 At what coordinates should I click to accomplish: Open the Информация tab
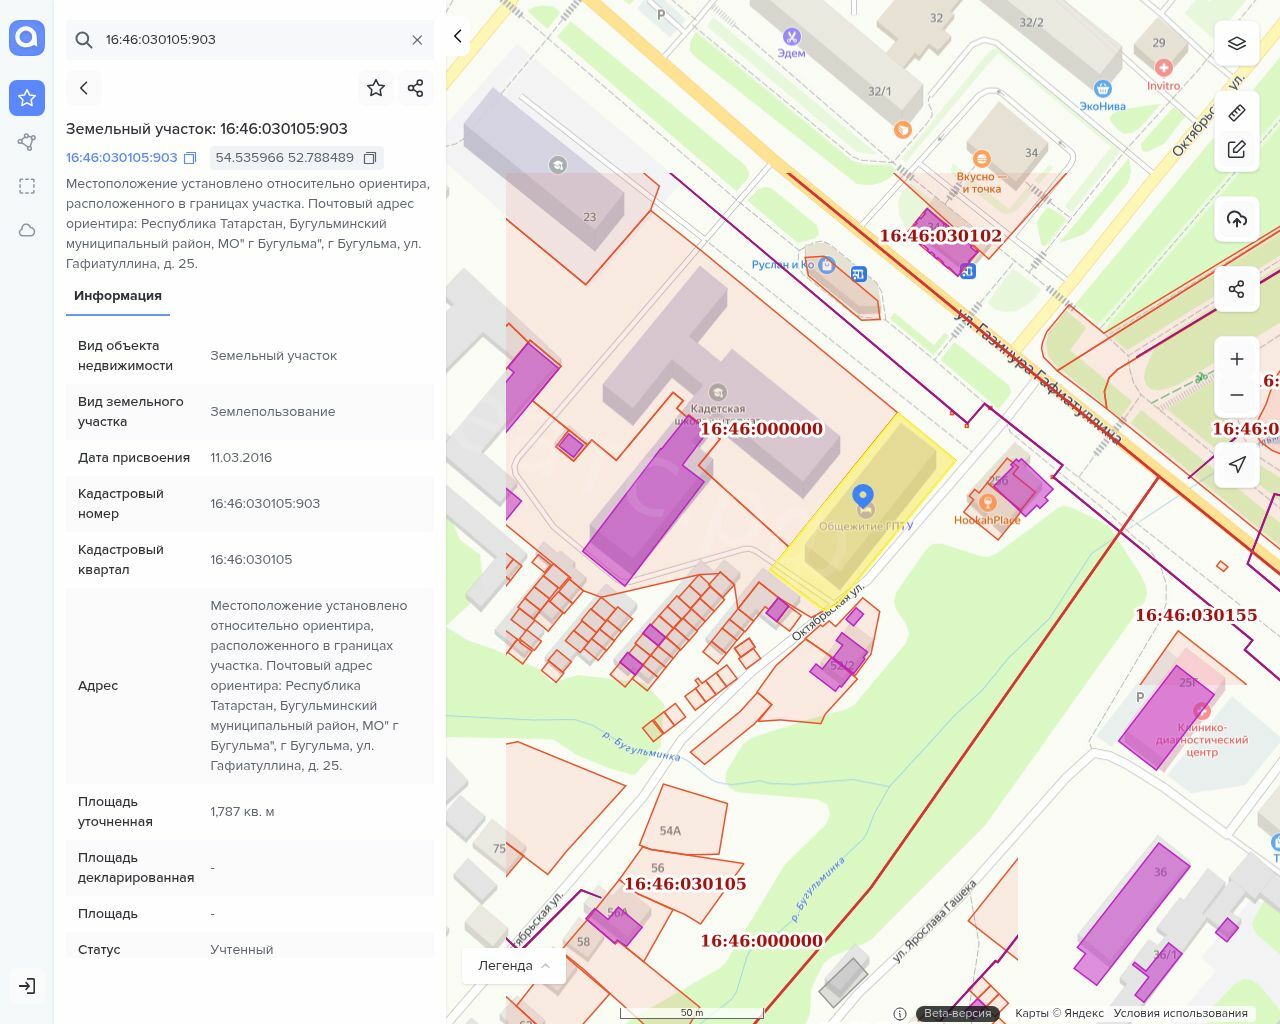tap(118, 296)
